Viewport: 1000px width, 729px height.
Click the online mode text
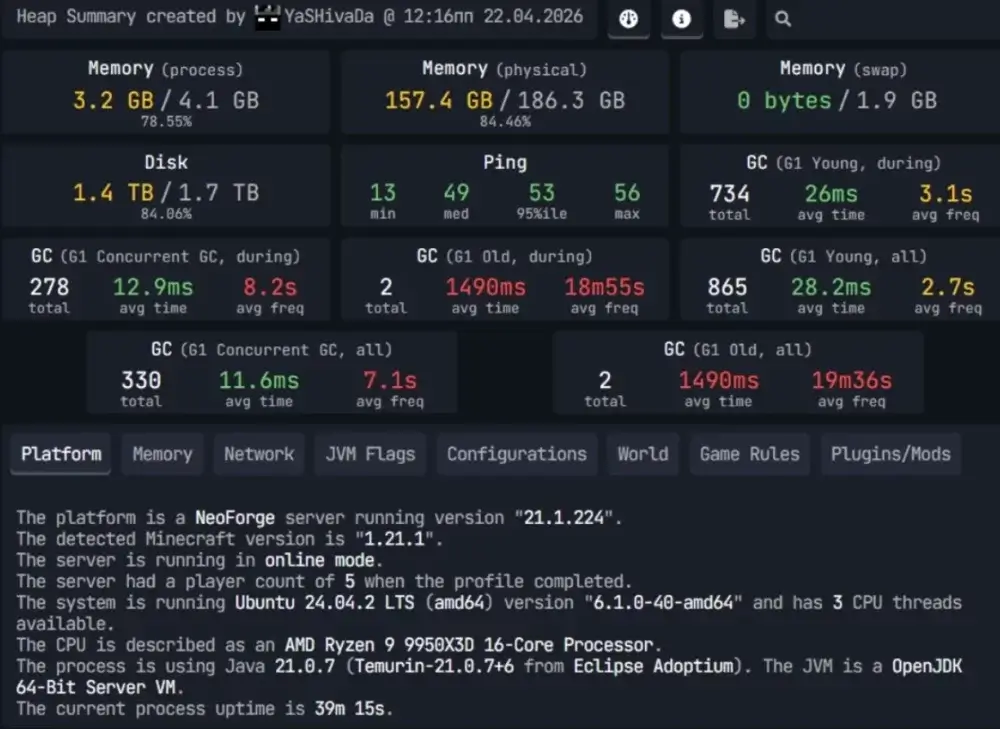pos(320,560)
